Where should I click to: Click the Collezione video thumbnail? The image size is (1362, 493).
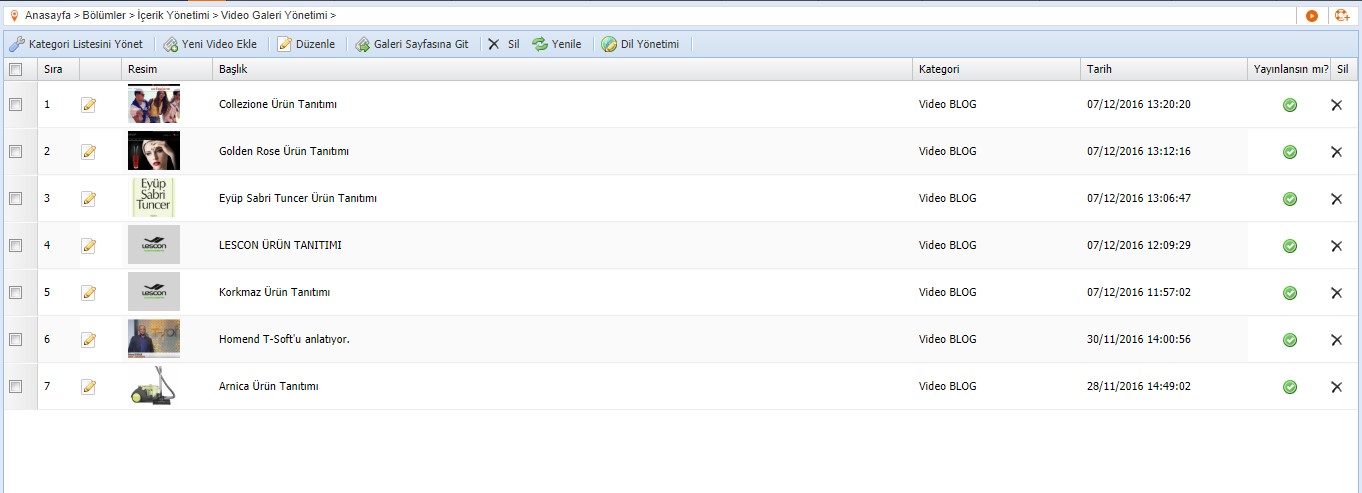point(154,104)
